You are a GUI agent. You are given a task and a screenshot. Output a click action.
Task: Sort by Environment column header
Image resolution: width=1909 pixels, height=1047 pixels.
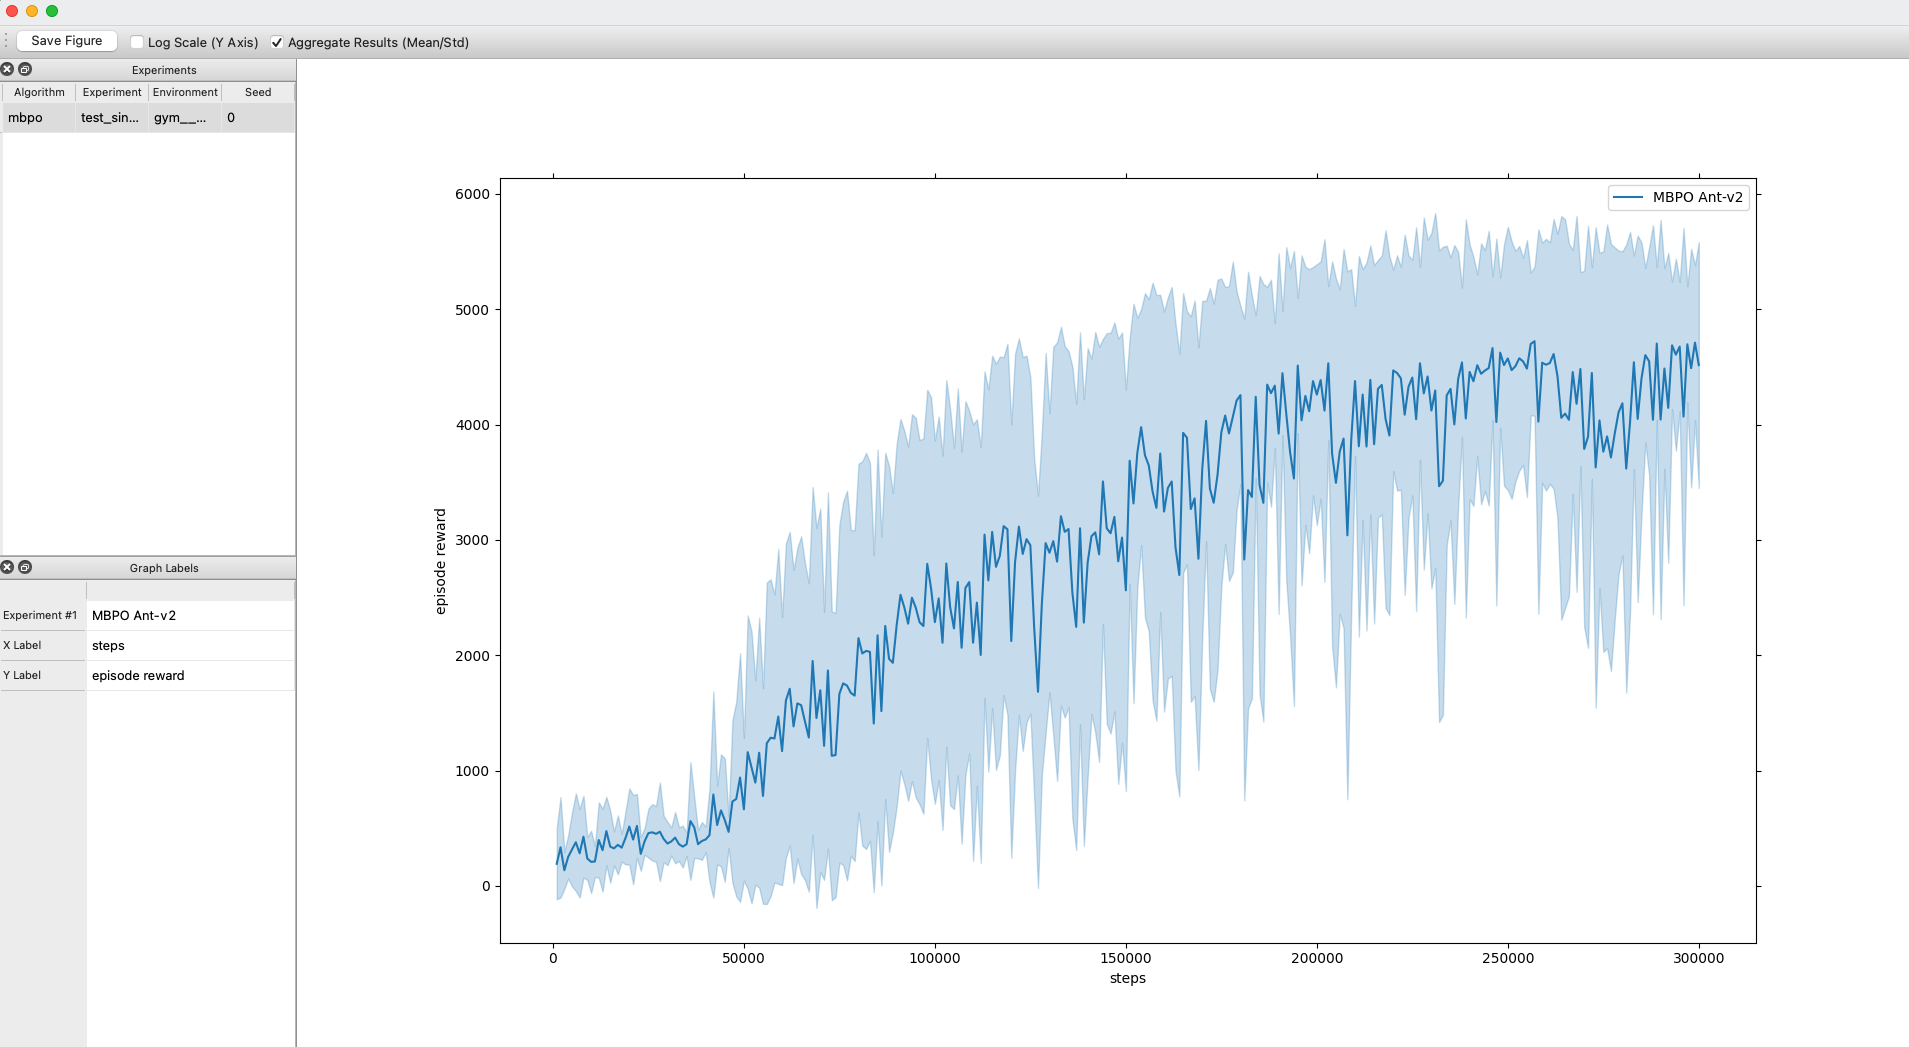point(185,92)
